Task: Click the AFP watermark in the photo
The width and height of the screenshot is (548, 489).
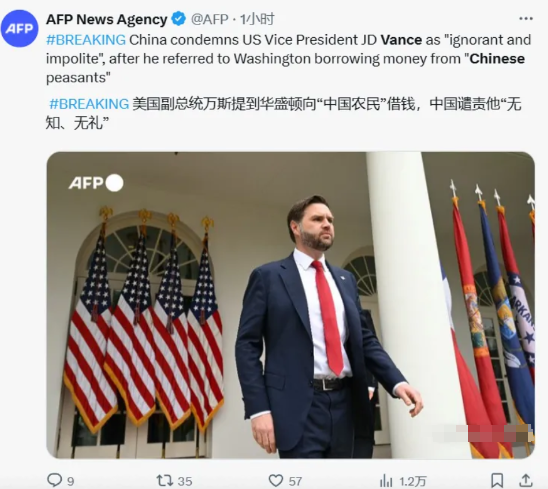Action: (96, 183)
